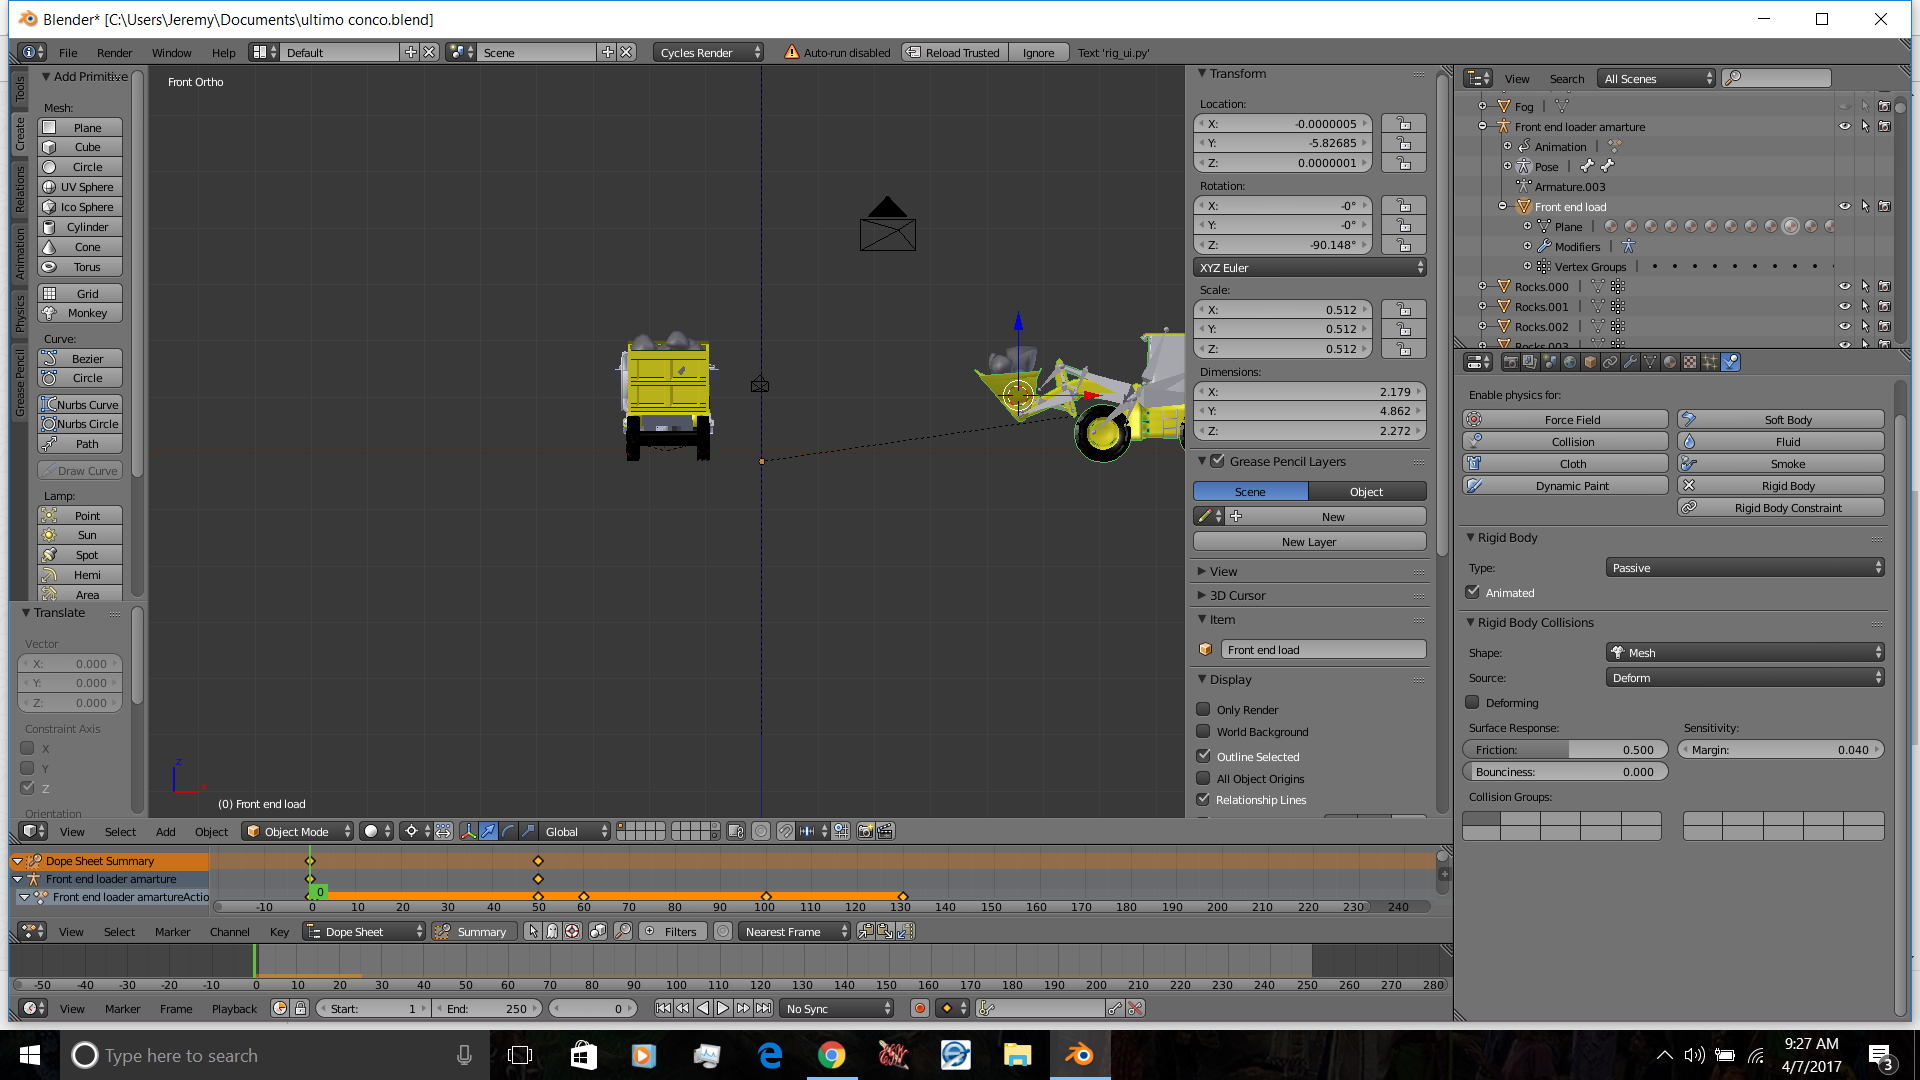
Task: Open the Object properties tab (cube icon)
Action: [1590, 362]
